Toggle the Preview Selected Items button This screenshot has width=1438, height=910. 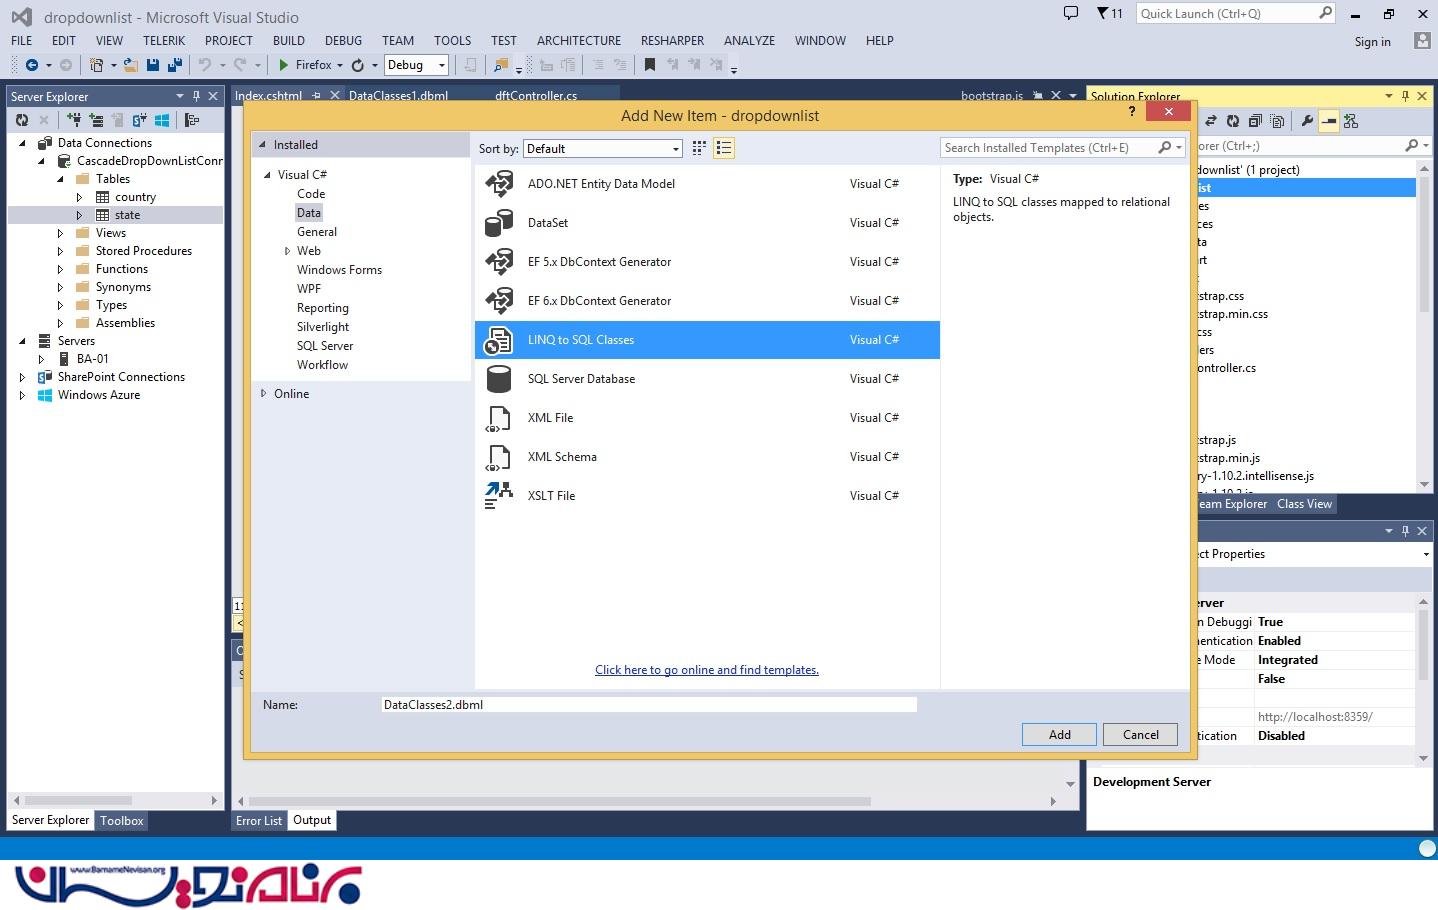(1329, 121)
